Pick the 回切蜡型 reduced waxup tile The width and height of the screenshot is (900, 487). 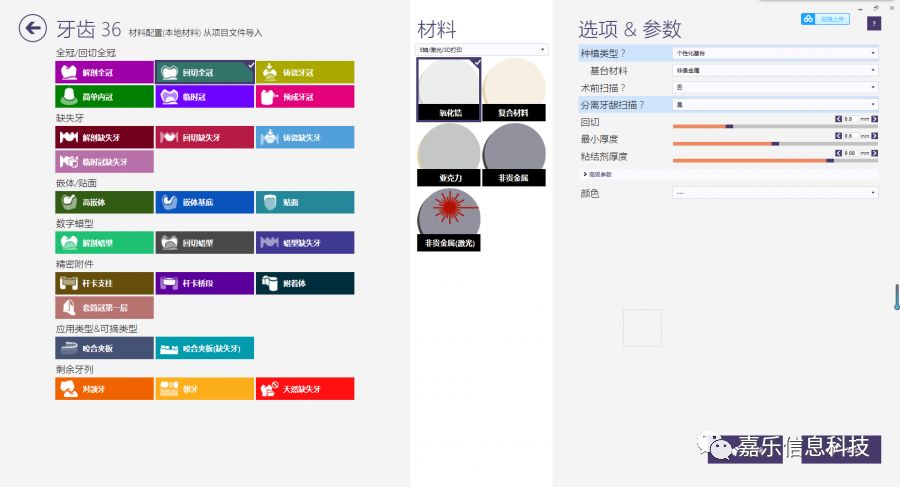[205, 242]
